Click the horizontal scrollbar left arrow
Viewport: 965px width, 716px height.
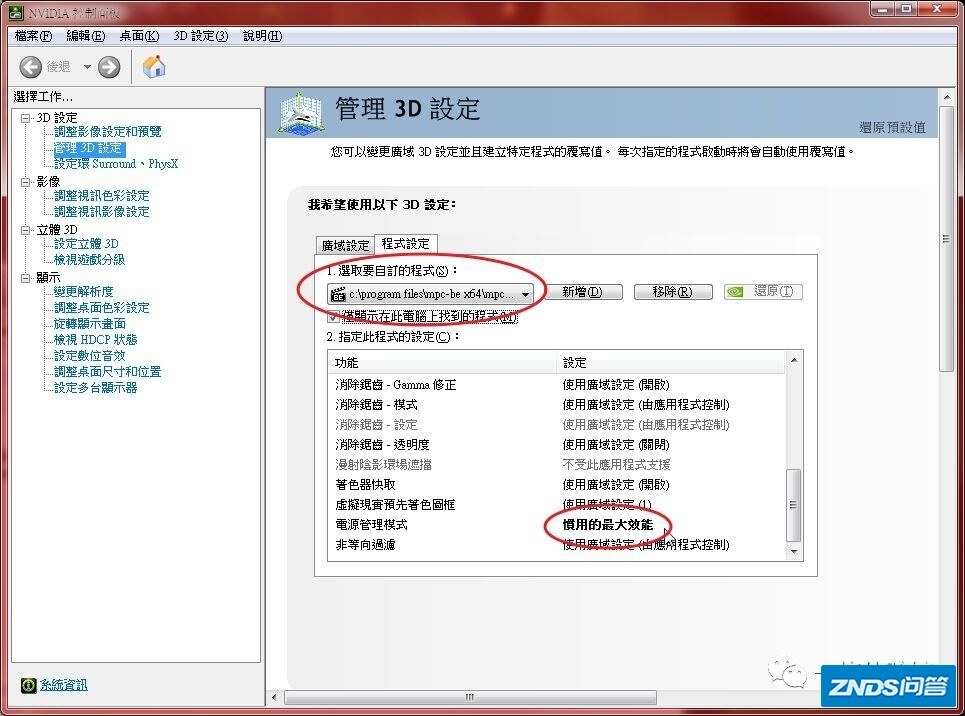click(274, 697)
